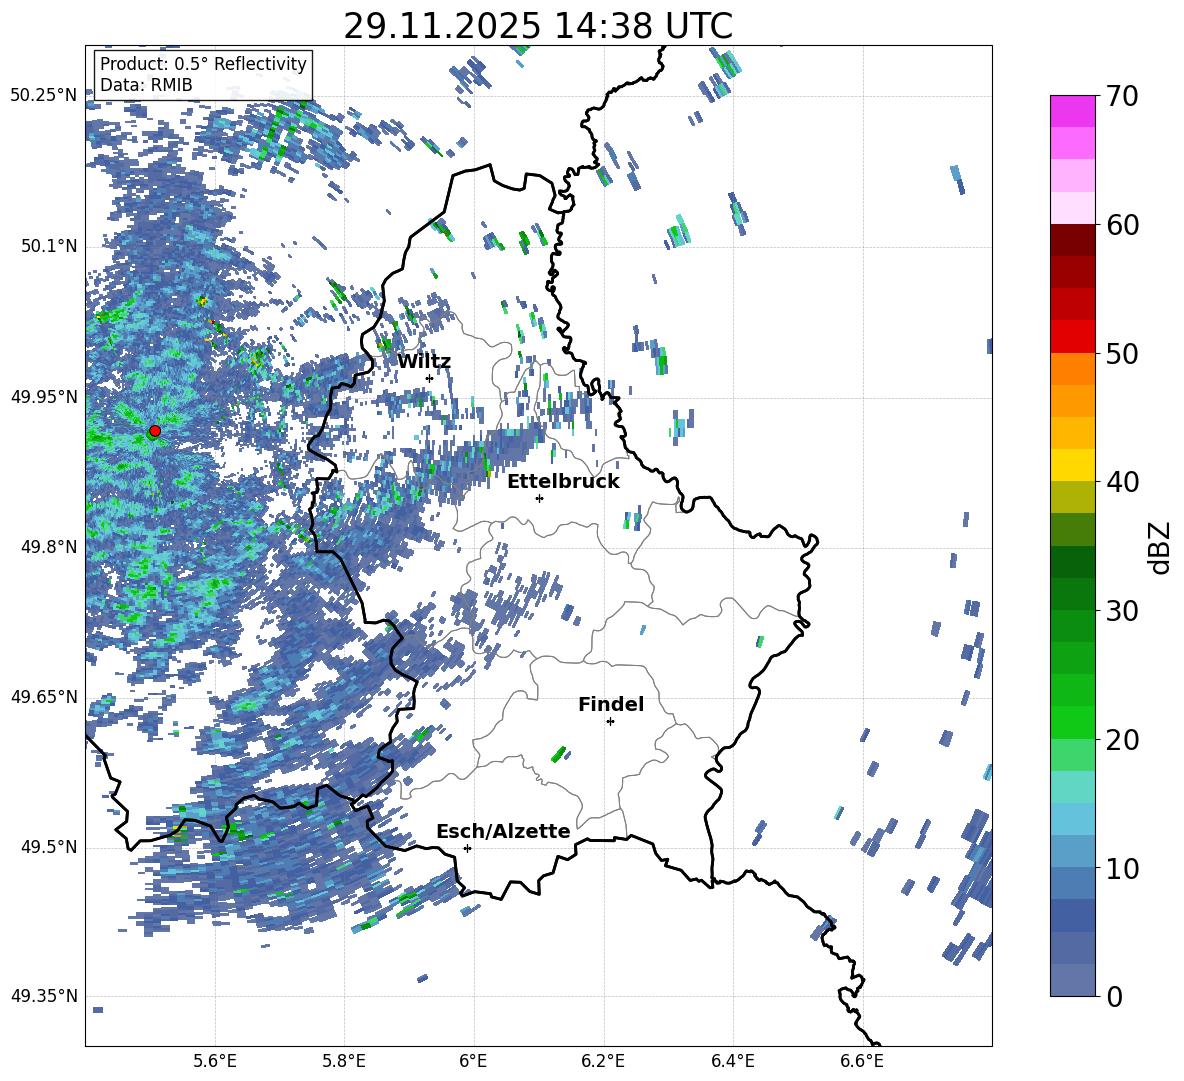Click the Wiltz city label
This screenshot has height=1081, width=1184.
click(x=424, y=362)
